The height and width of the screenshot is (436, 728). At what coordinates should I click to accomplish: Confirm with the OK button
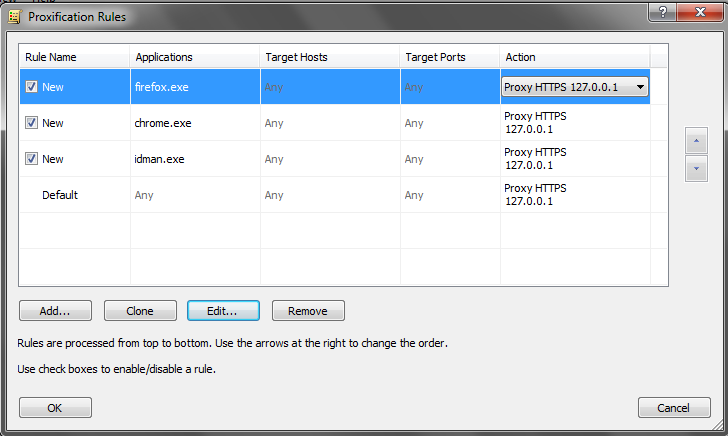point(55,408)
